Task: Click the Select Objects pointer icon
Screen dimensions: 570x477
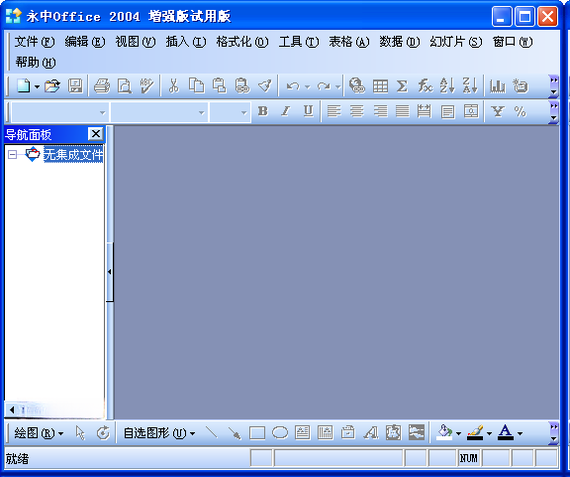Action: click(x=80, y=433)
